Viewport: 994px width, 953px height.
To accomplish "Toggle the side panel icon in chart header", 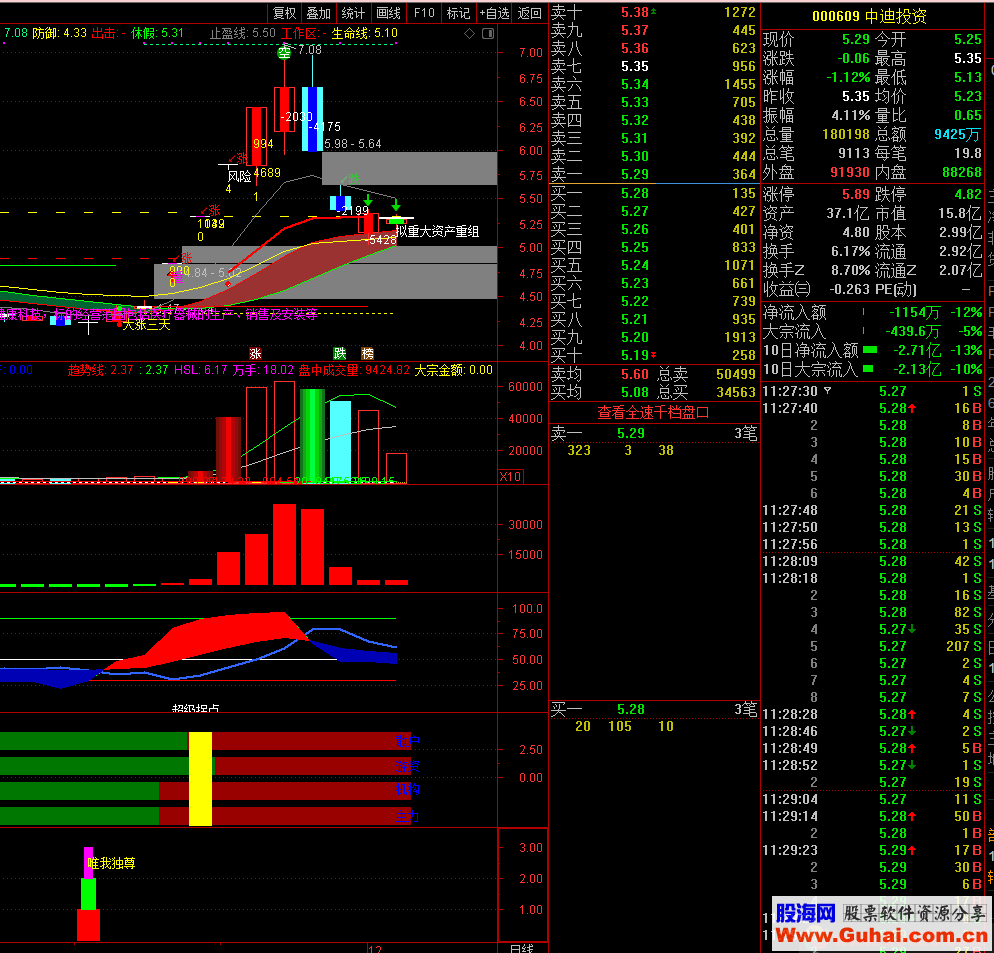I will pyautogui.click(x=488, y=34).
